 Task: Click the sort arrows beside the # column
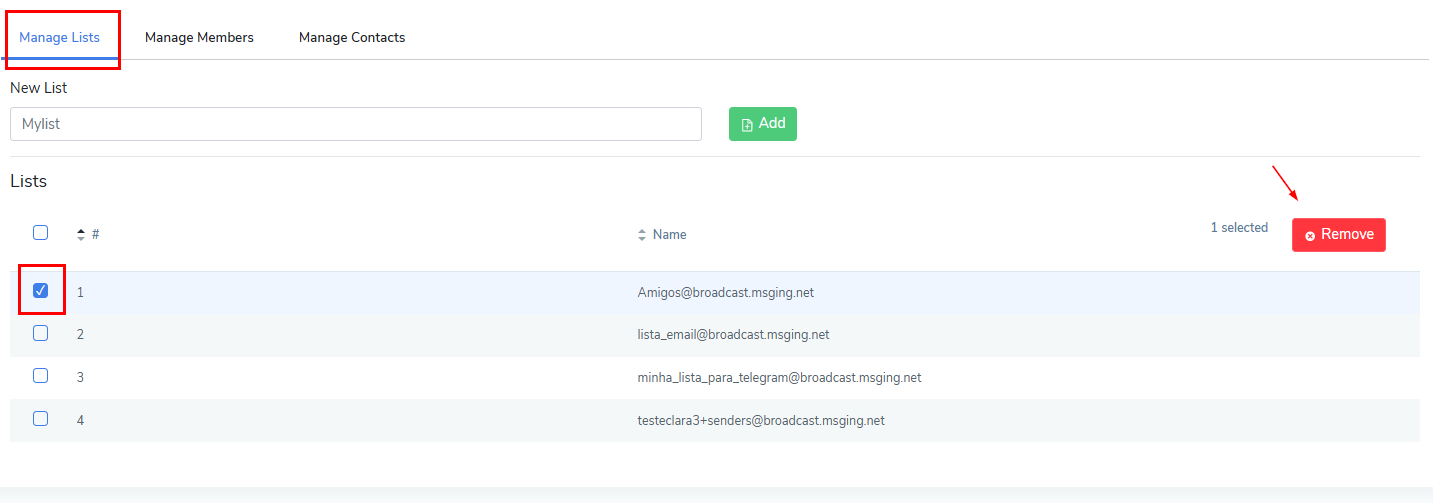81,235
